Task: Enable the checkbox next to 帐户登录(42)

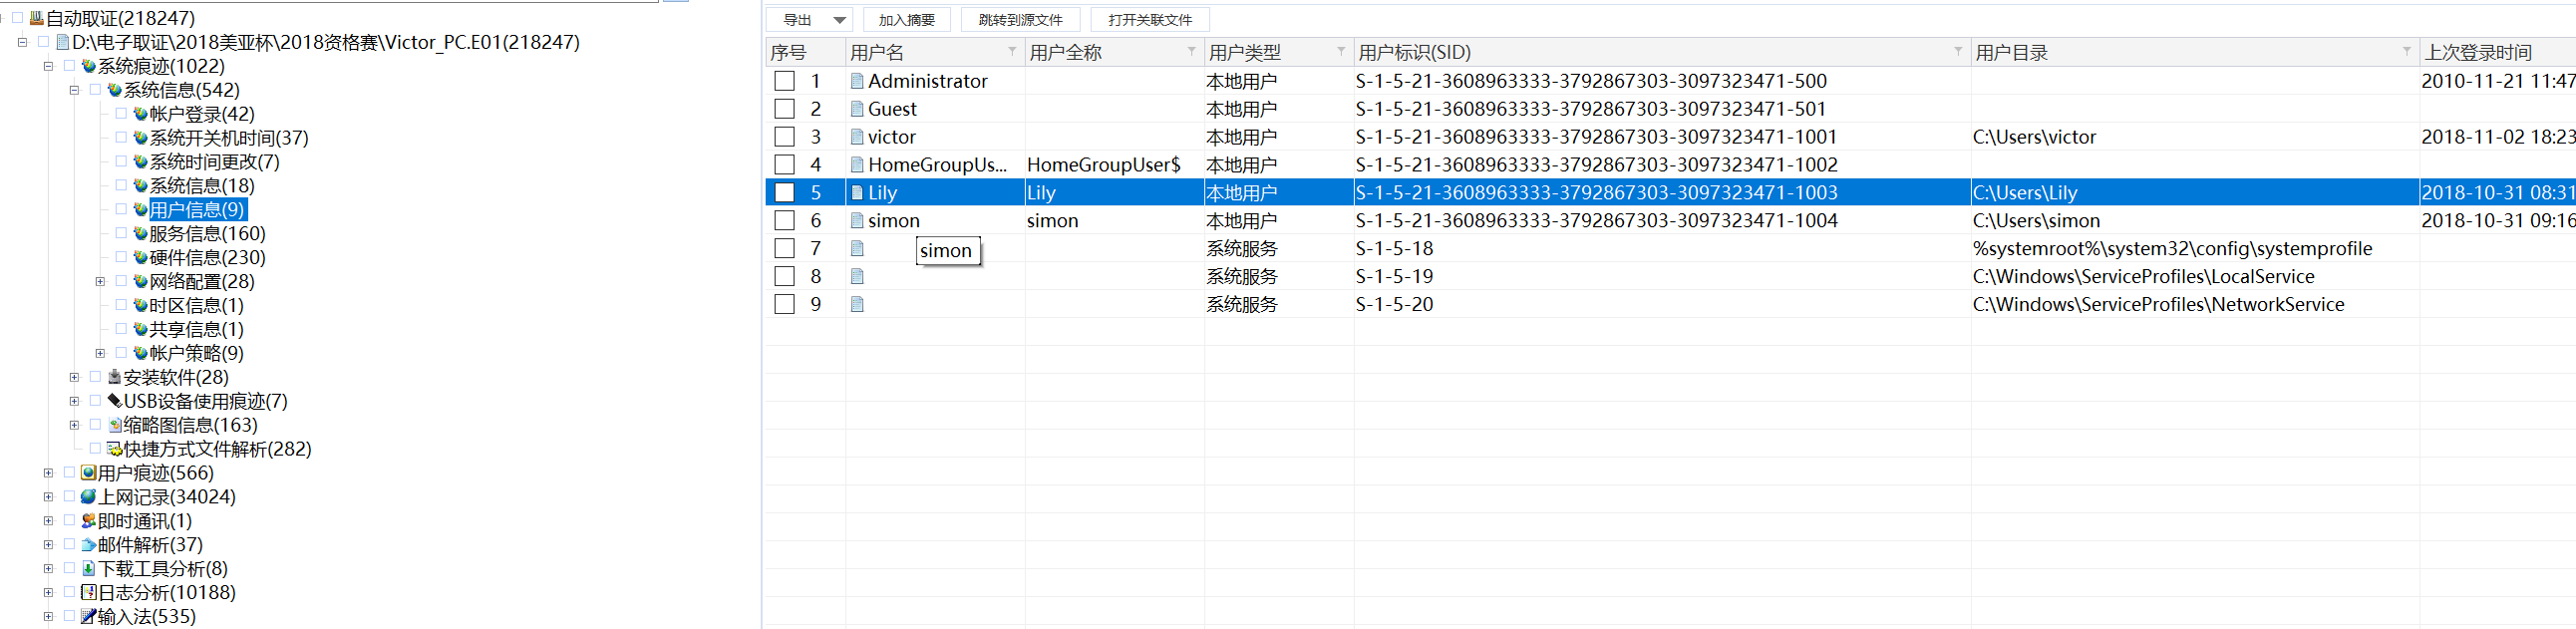Action: click(121, 114)
